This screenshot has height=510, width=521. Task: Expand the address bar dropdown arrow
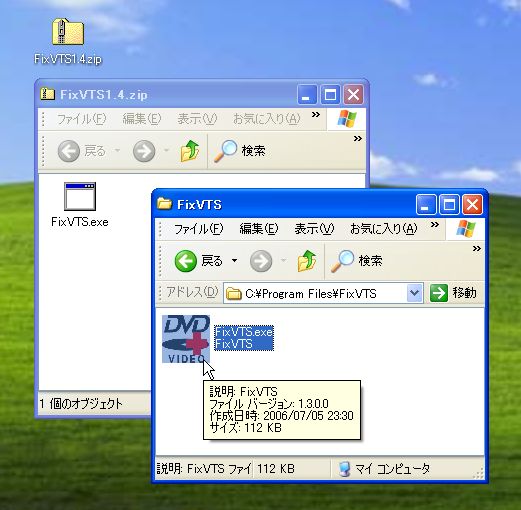(414, 293)
